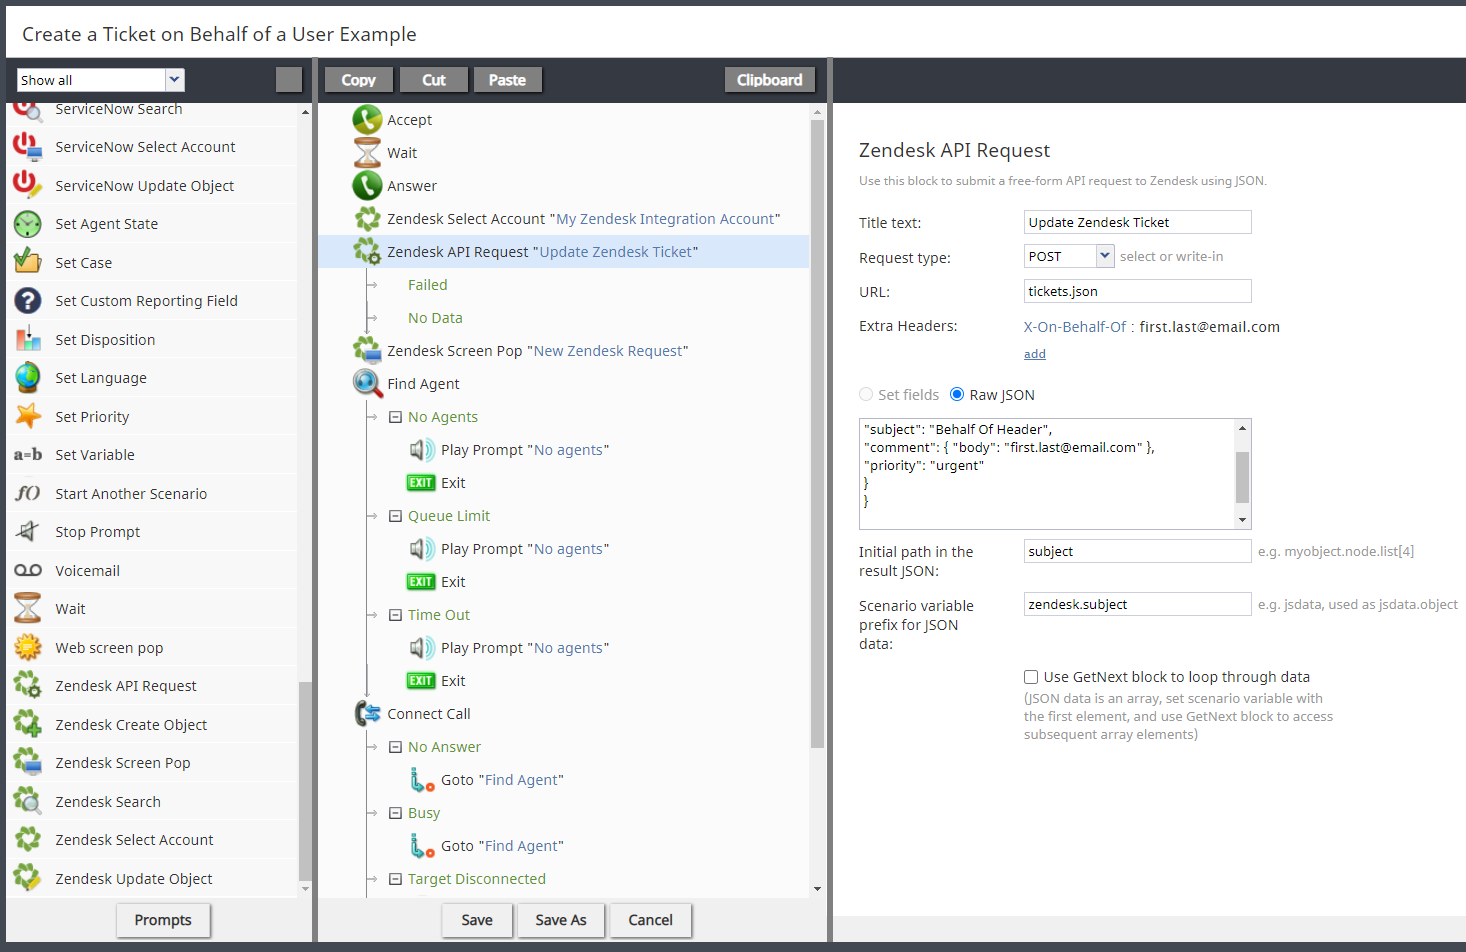Click the scenario tree scrollbar thumb
Image resolution: width=1466 pixels, height=952 pixels.
coord(817,434)
